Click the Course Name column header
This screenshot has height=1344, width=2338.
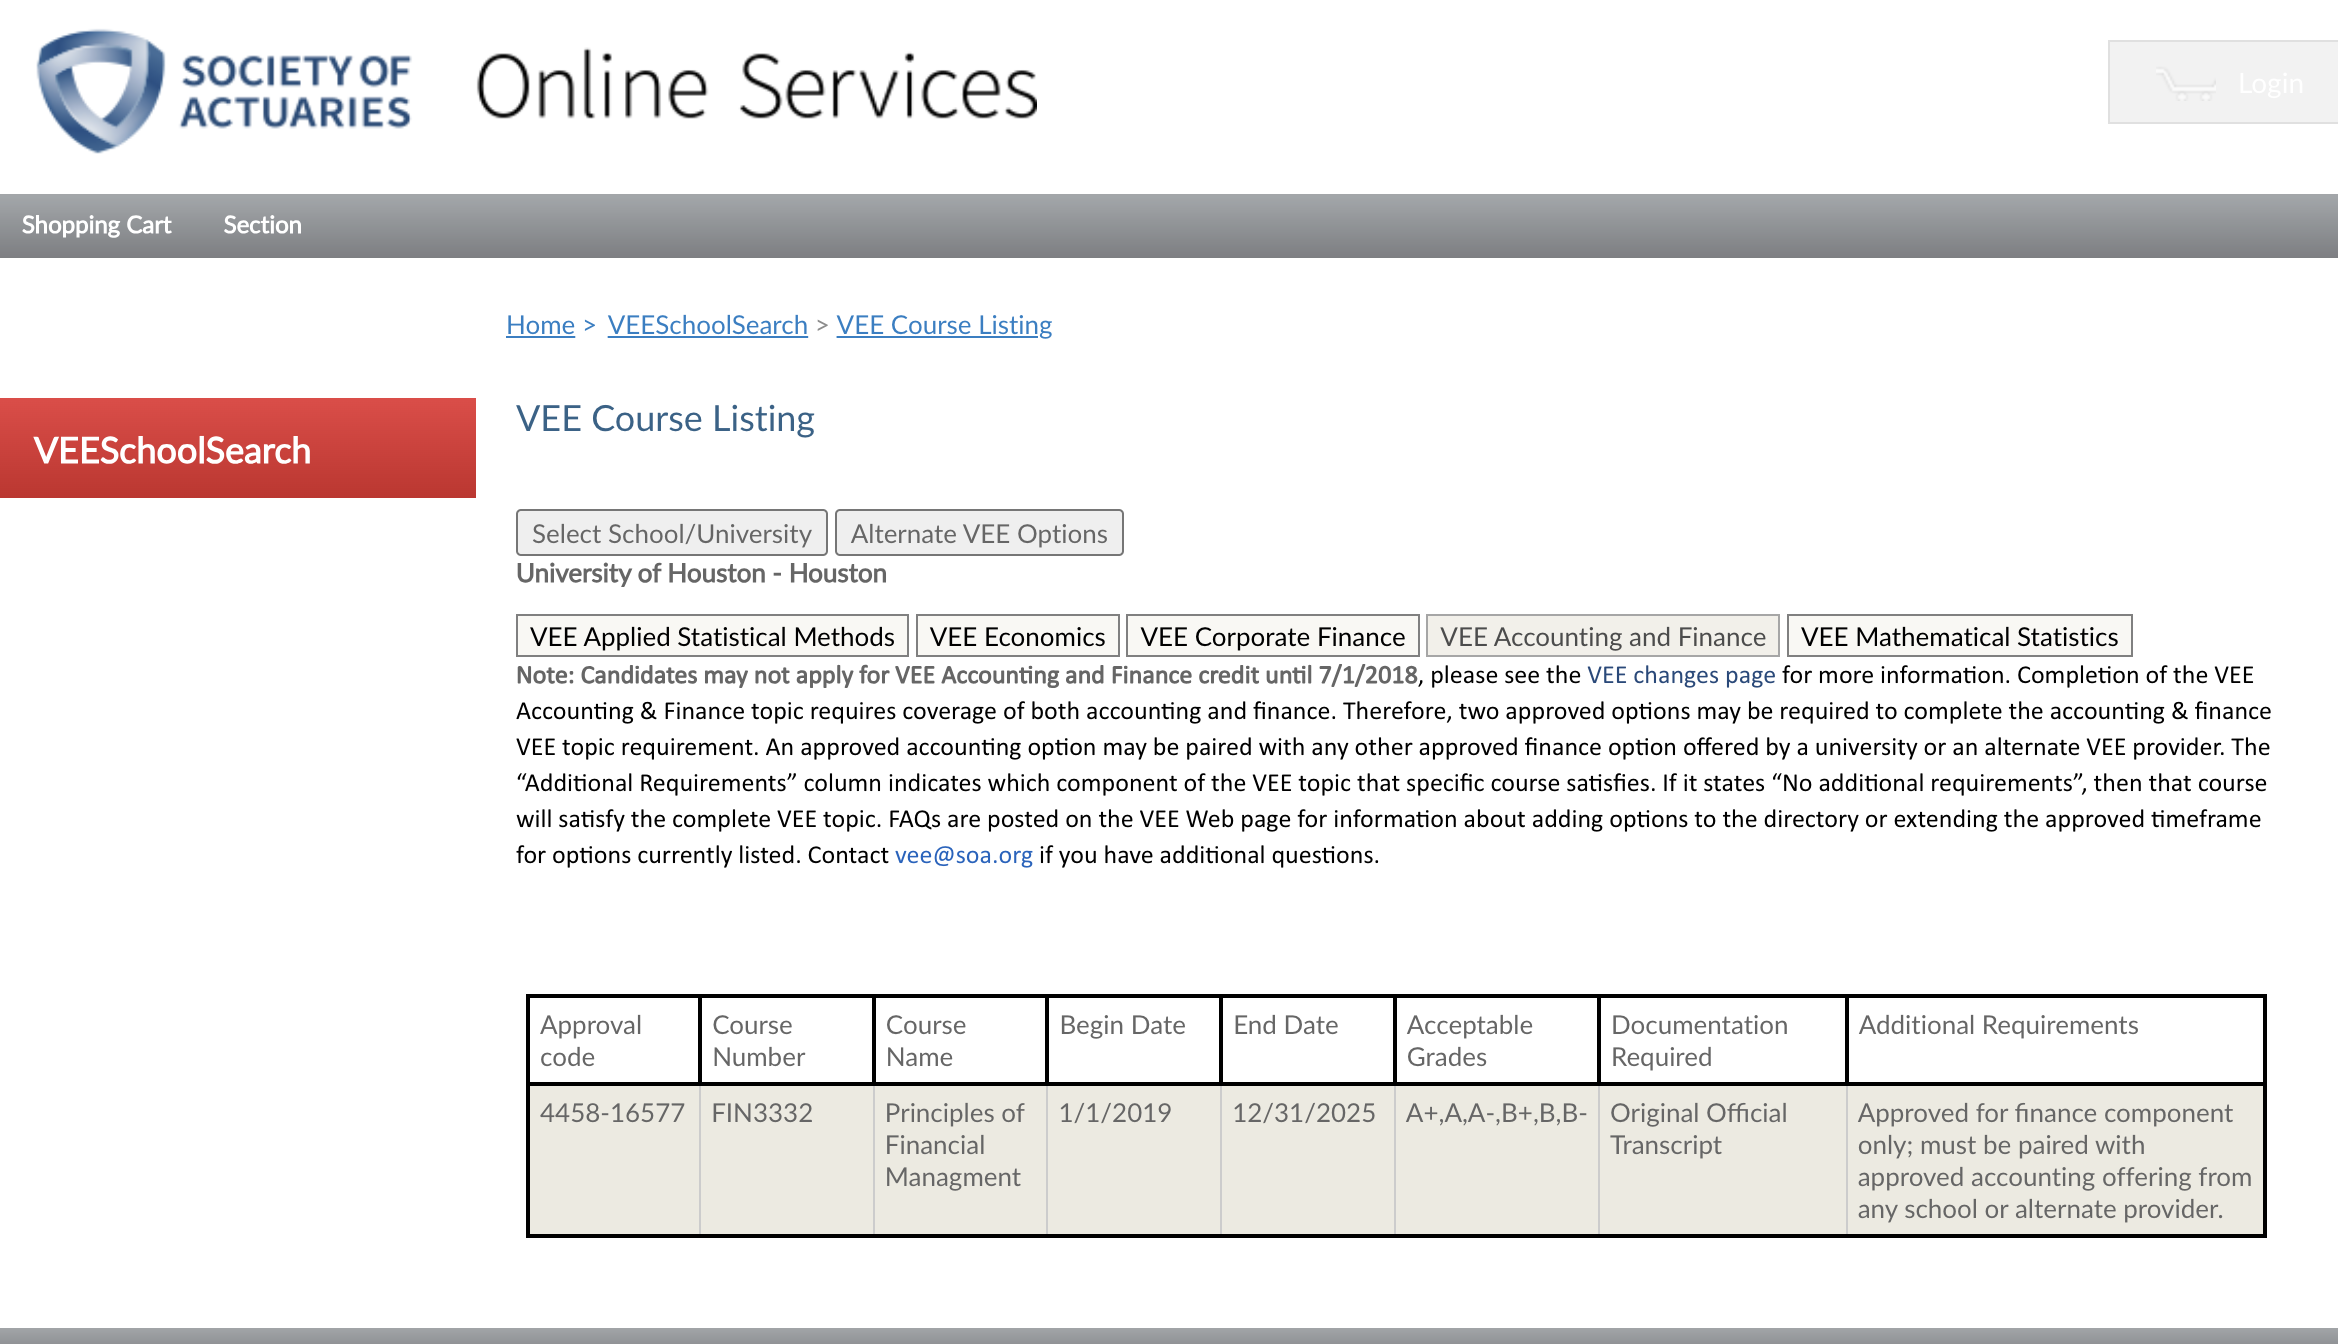(960, 1040)
